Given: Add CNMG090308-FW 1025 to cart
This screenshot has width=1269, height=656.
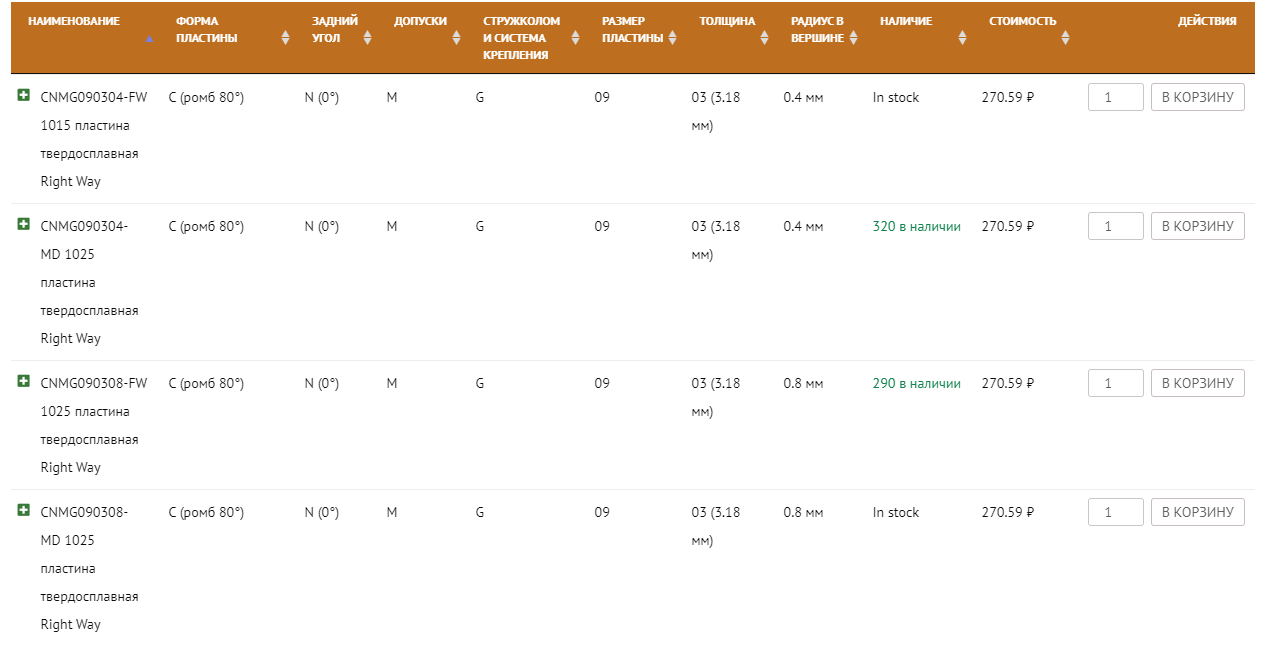Looking at the screenshot, I should point(1198,383).
